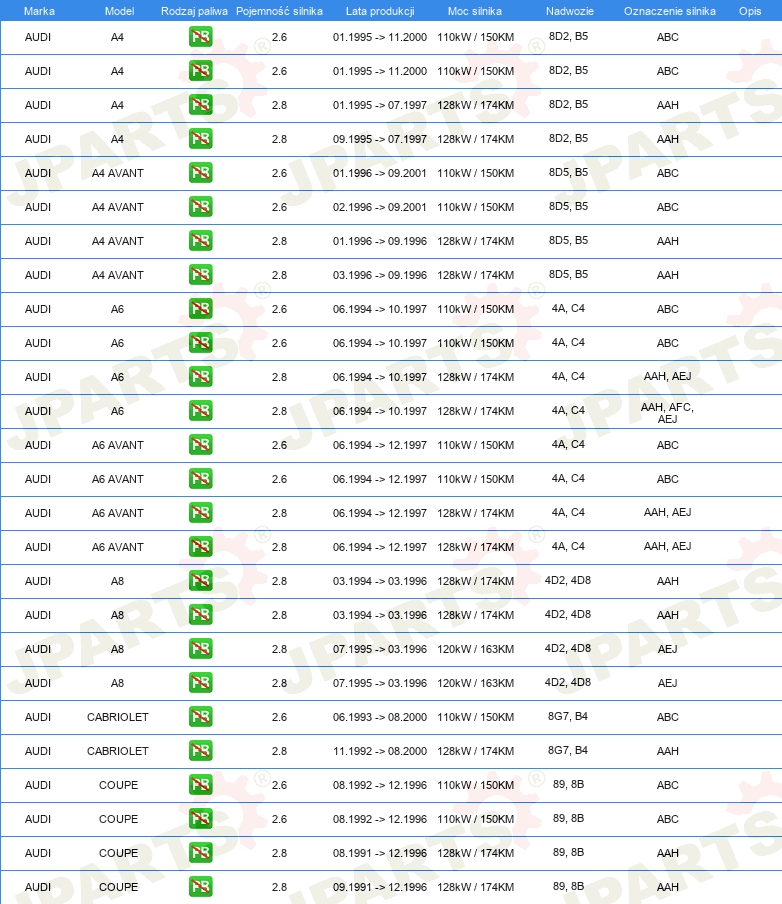Click petrol fuel icon in A4 row 01.1995 -> 07.1997

(x=201, y=105)
